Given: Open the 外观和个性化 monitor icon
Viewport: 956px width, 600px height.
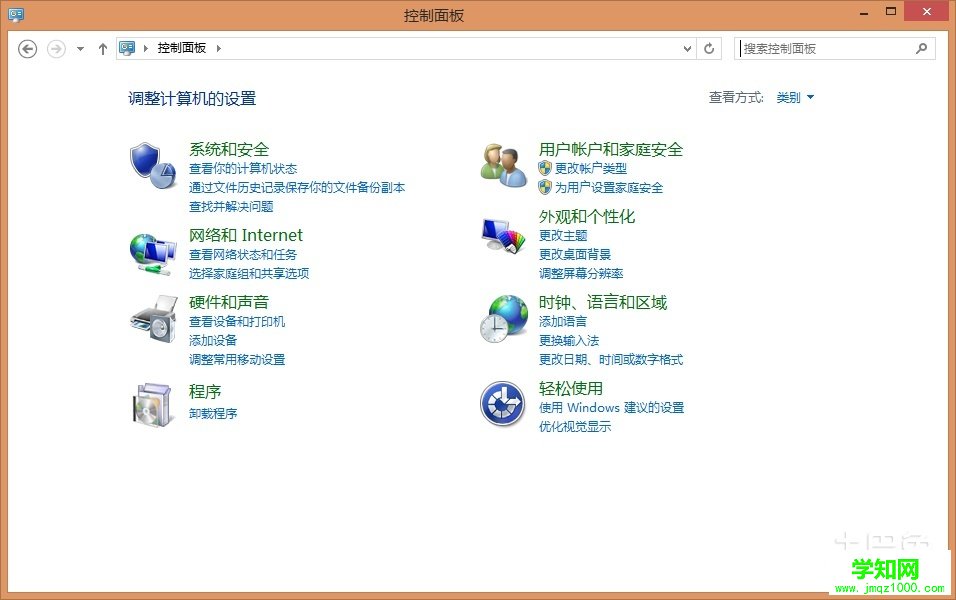Looking at the screenshot, I should tap(504, 236).
